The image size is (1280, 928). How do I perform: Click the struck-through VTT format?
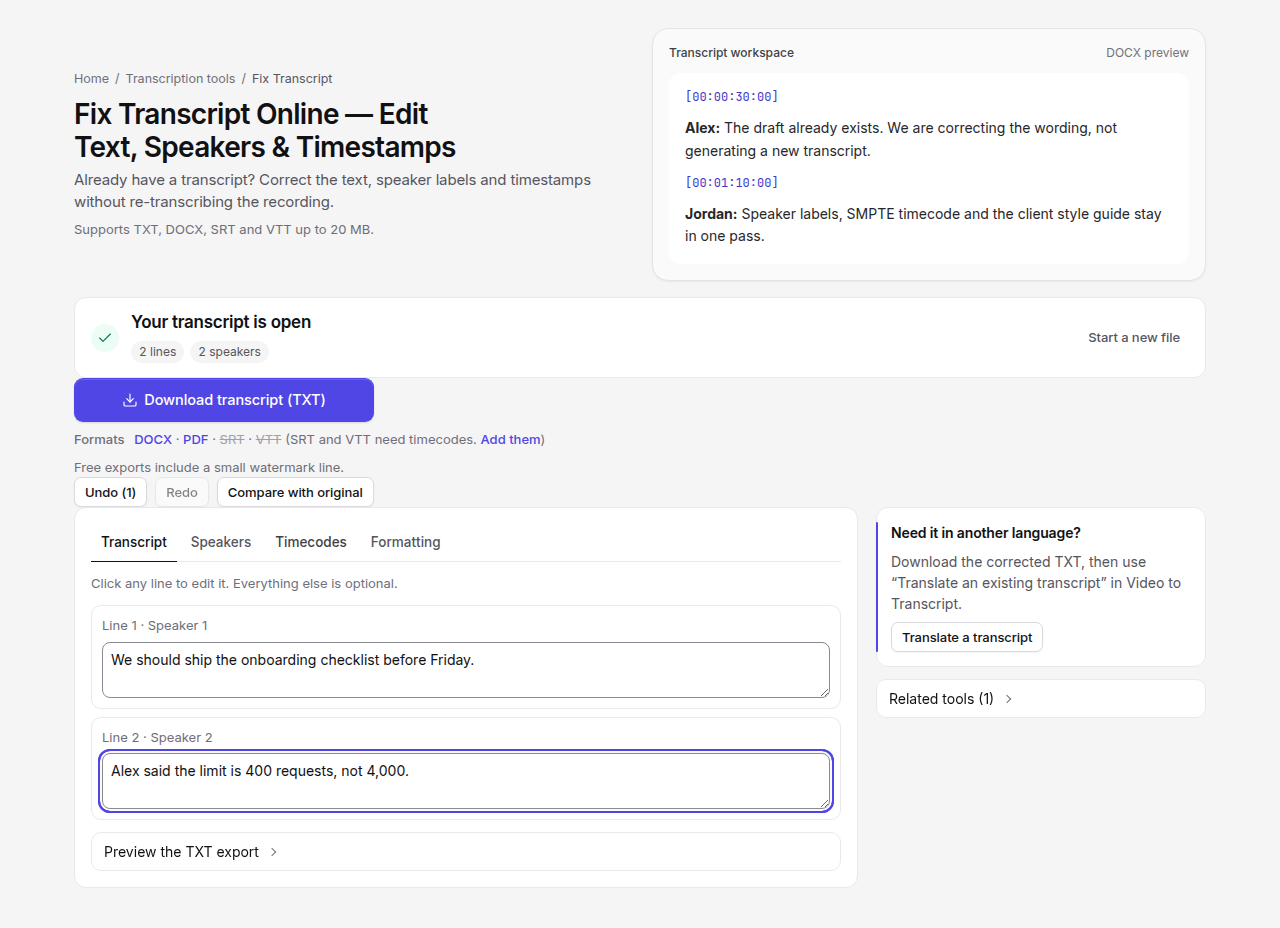(x=269, y=440)
